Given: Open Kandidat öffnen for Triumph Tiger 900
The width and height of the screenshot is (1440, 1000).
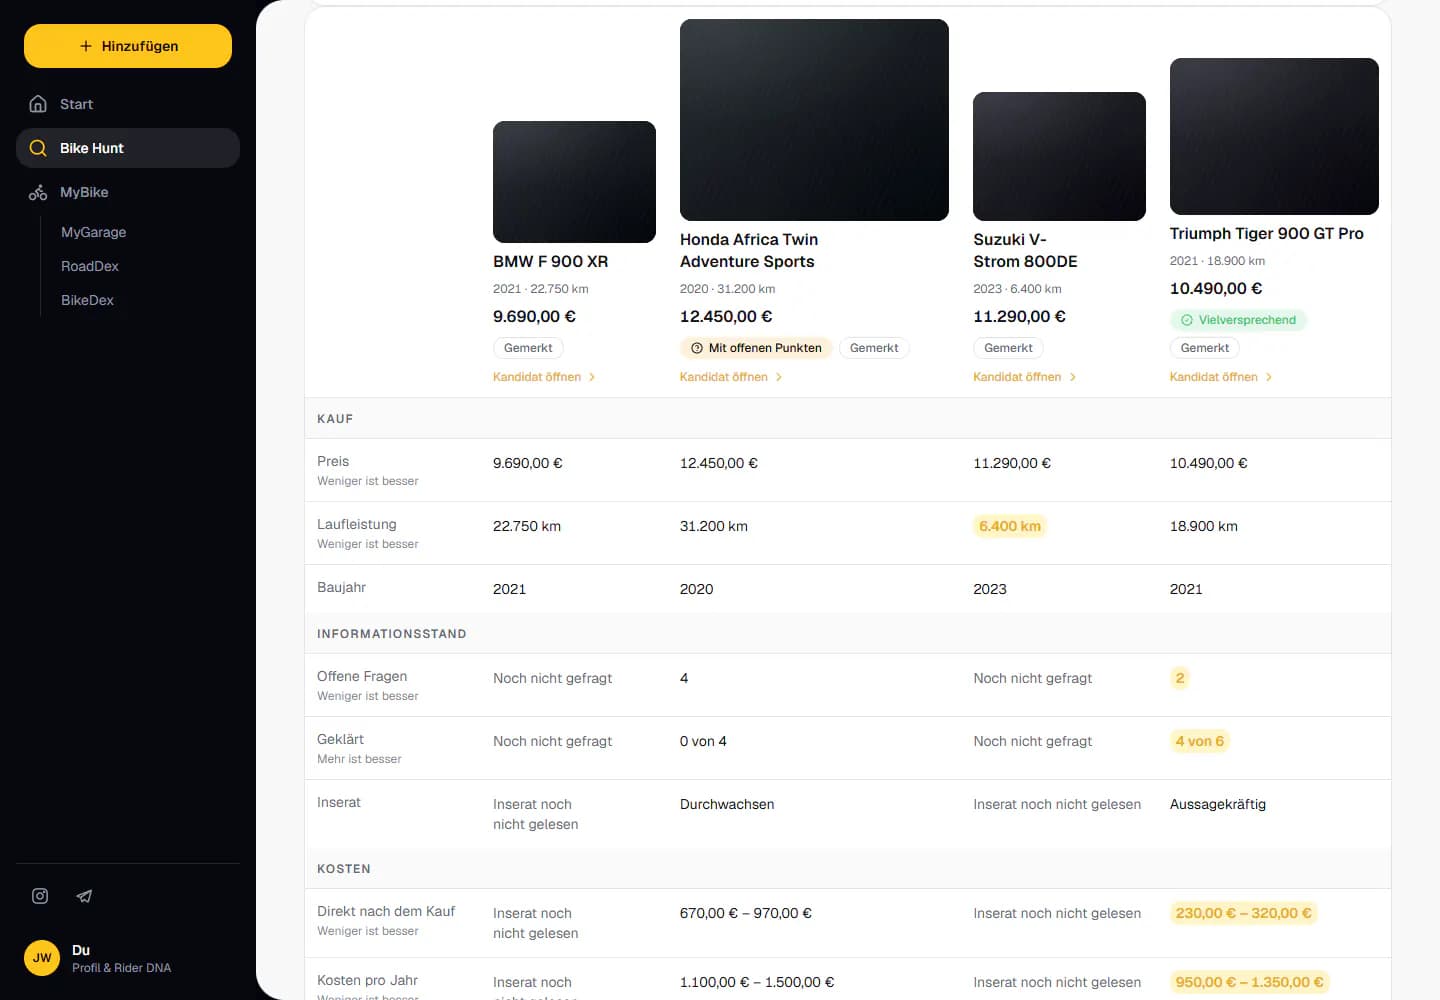Looking at the screenshot, I should click(1221, 377).
